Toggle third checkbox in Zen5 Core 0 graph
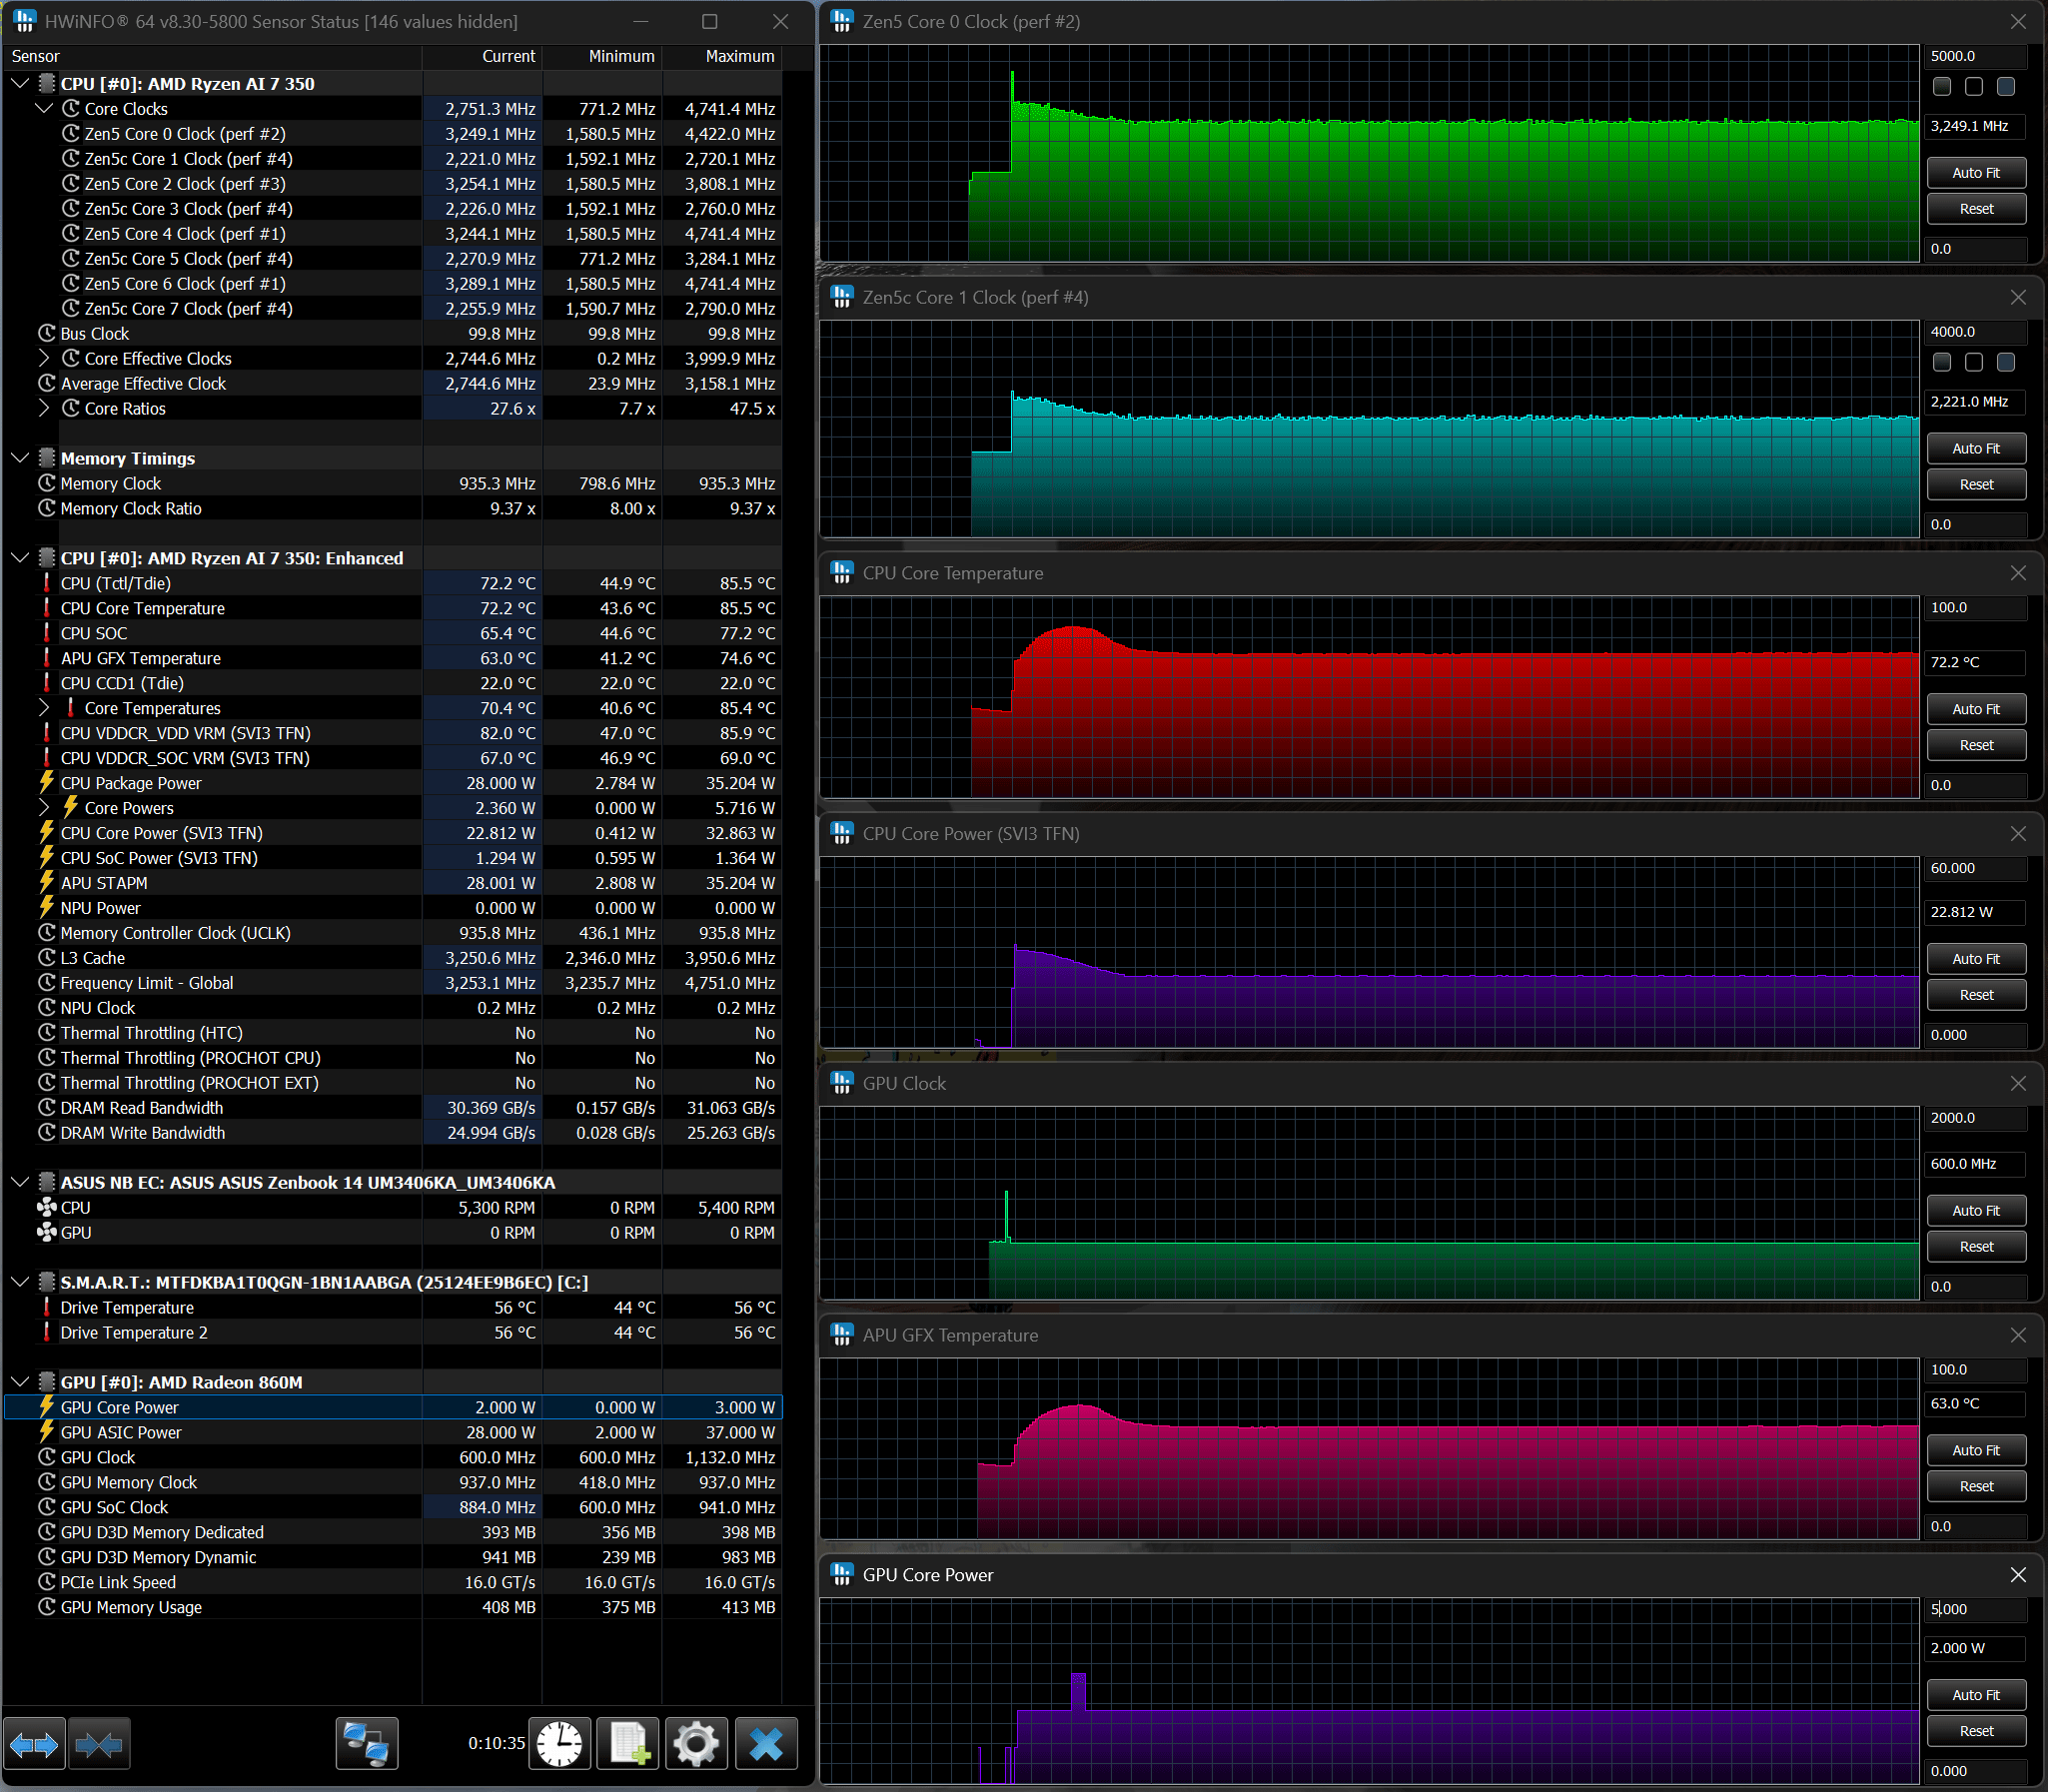This screenshot has width=2048, height=1792. (x=2006, y=86)
